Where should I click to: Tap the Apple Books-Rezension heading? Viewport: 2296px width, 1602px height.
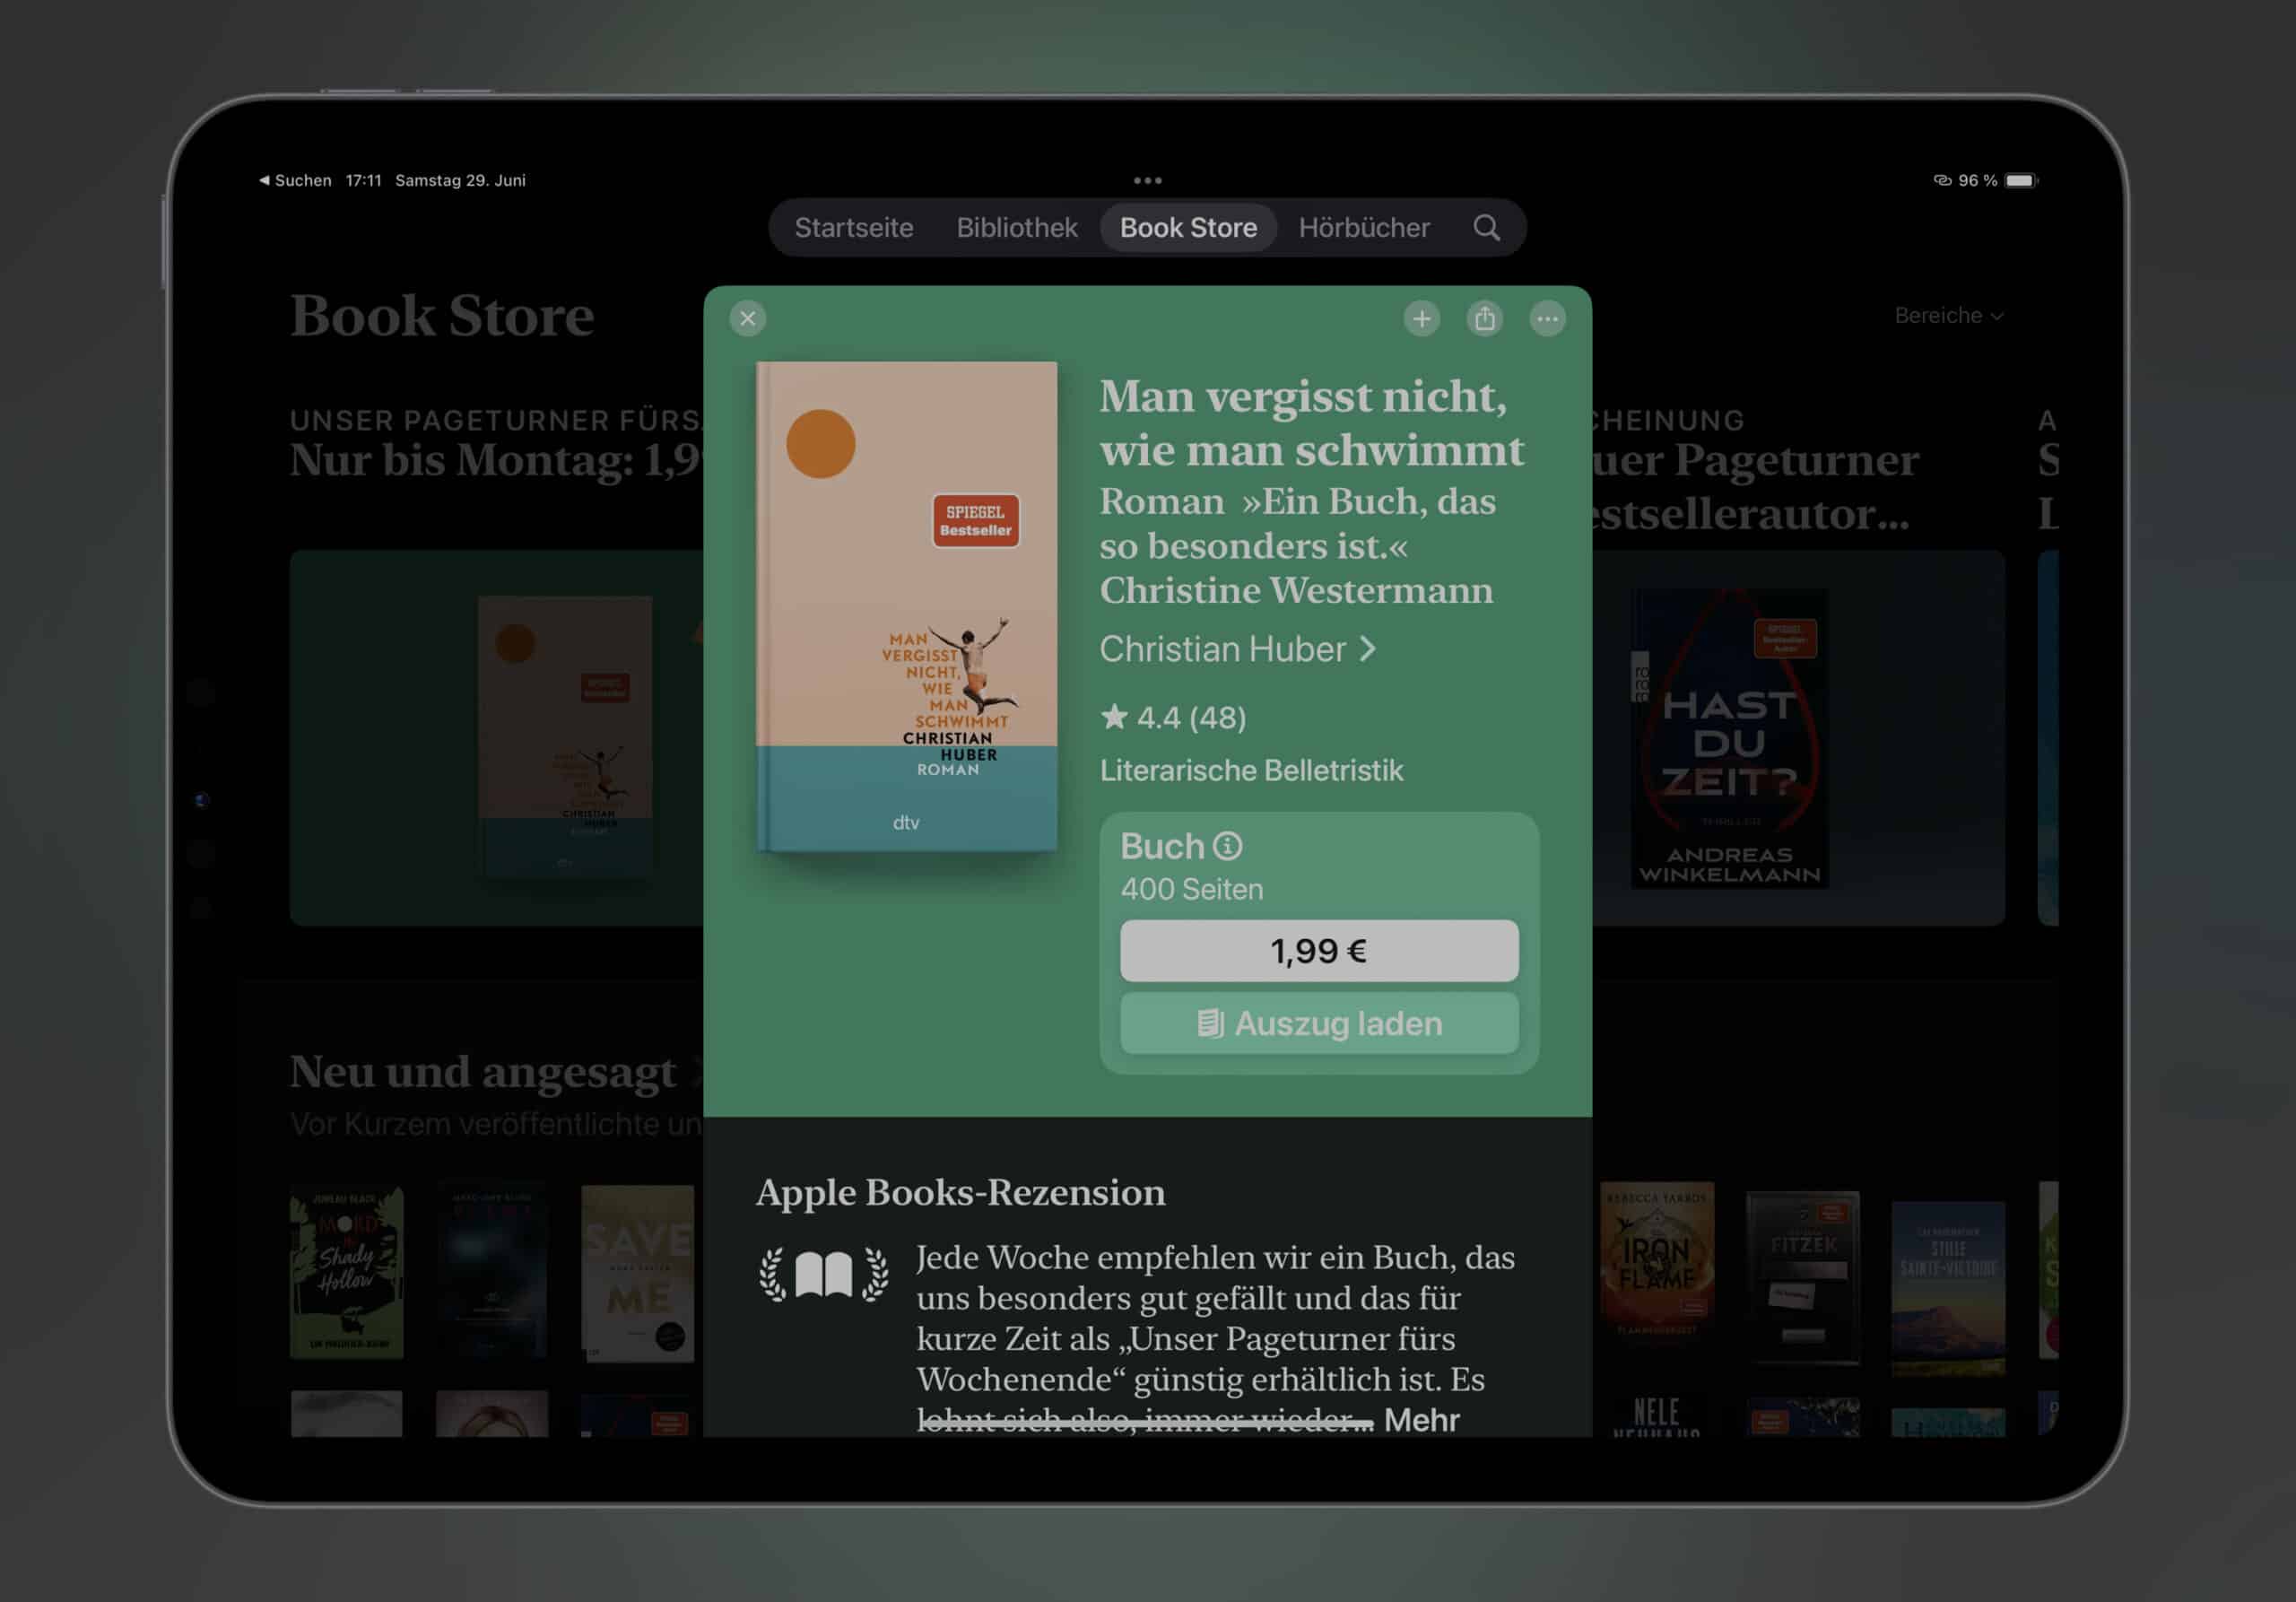[x=960, y=1192]
